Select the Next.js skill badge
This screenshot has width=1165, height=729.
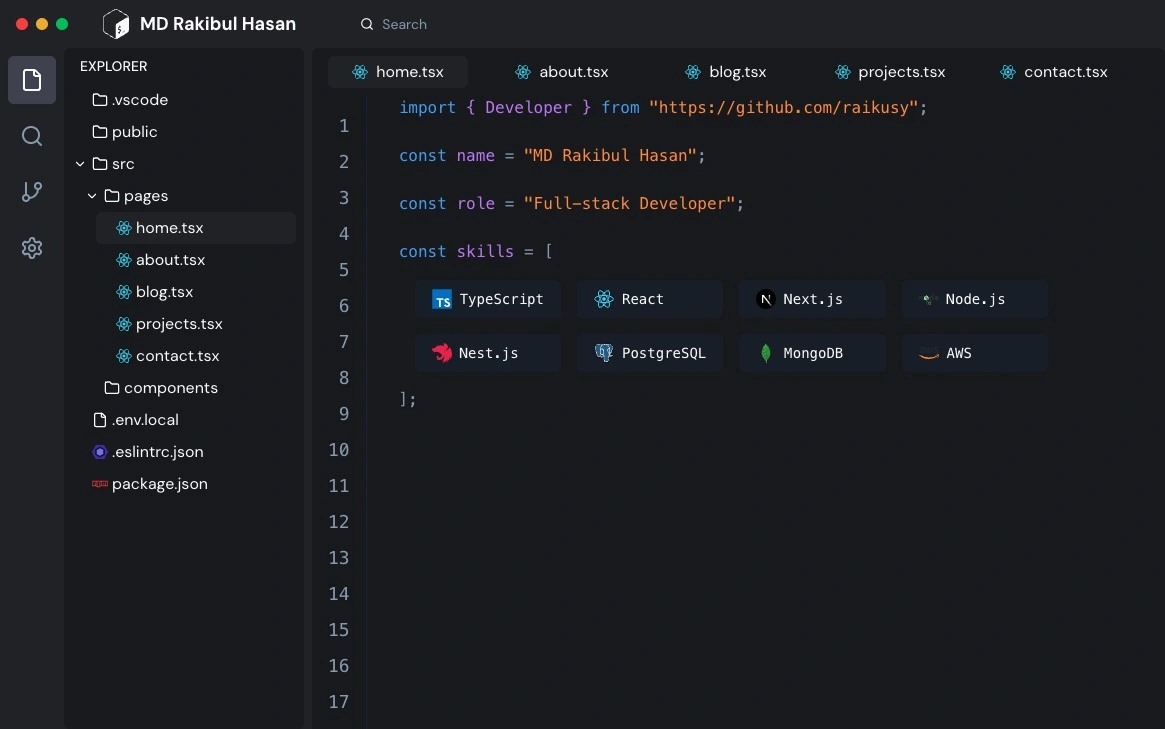[x=812, y=299]
